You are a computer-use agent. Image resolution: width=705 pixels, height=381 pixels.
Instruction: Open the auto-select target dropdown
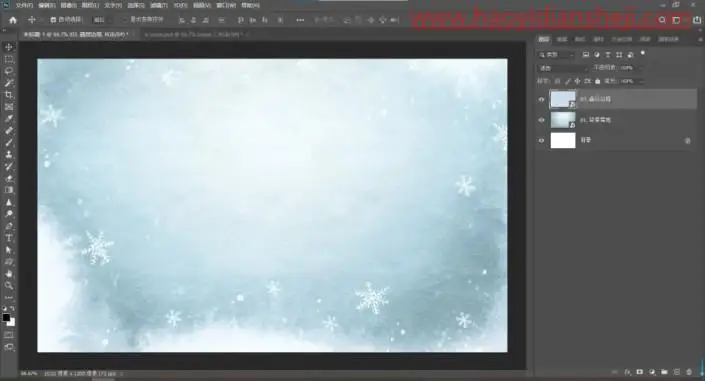[102, 20]
